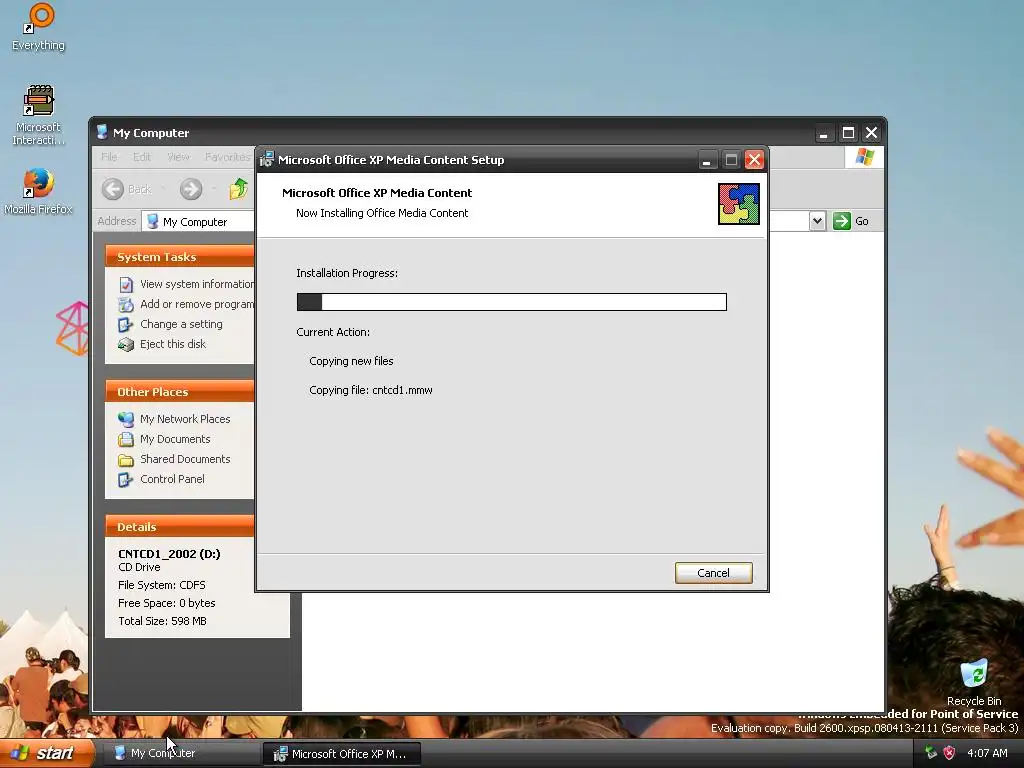
Task: Close the Office XP Media Content Setup dialog
Action: coord(754,160)
